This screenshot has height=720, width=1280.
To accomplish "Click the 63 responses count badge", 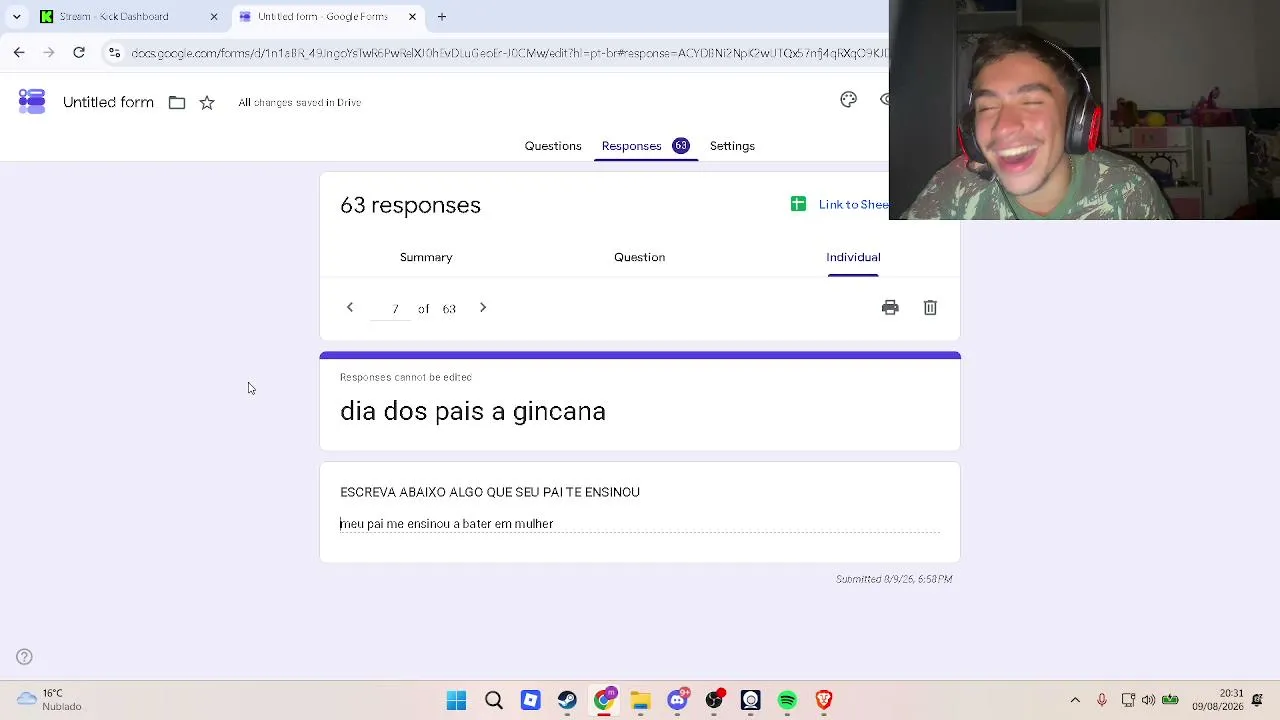I will click(681, 146).
